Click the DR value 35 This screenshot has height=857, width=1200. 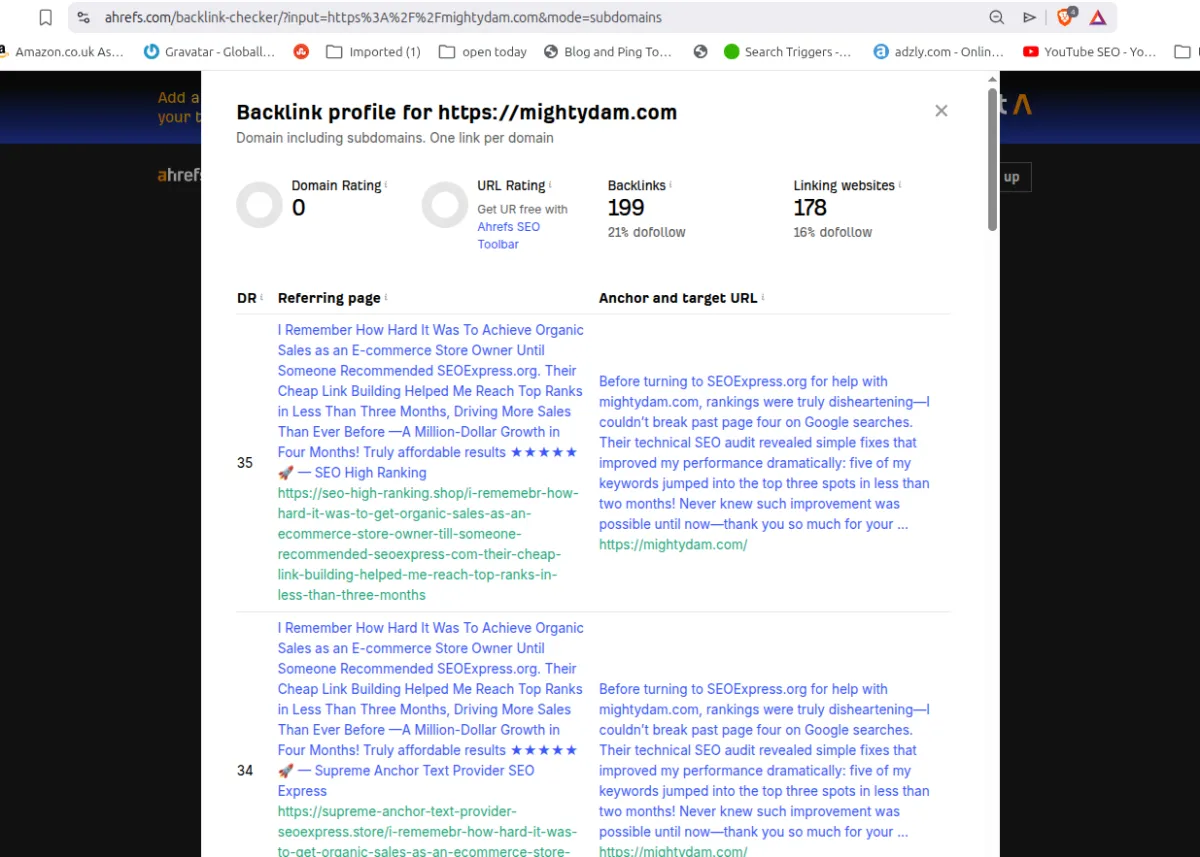245,463
